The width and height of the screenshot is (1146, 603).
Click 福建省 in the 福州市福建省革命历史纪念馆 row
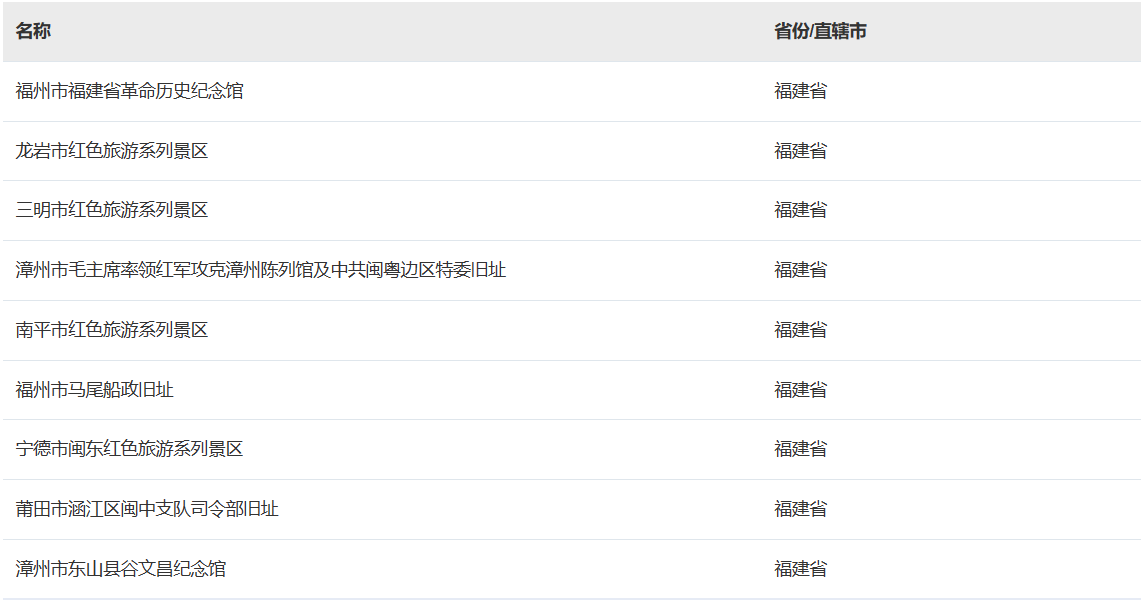pyautogui.click(x=800, y=91)
